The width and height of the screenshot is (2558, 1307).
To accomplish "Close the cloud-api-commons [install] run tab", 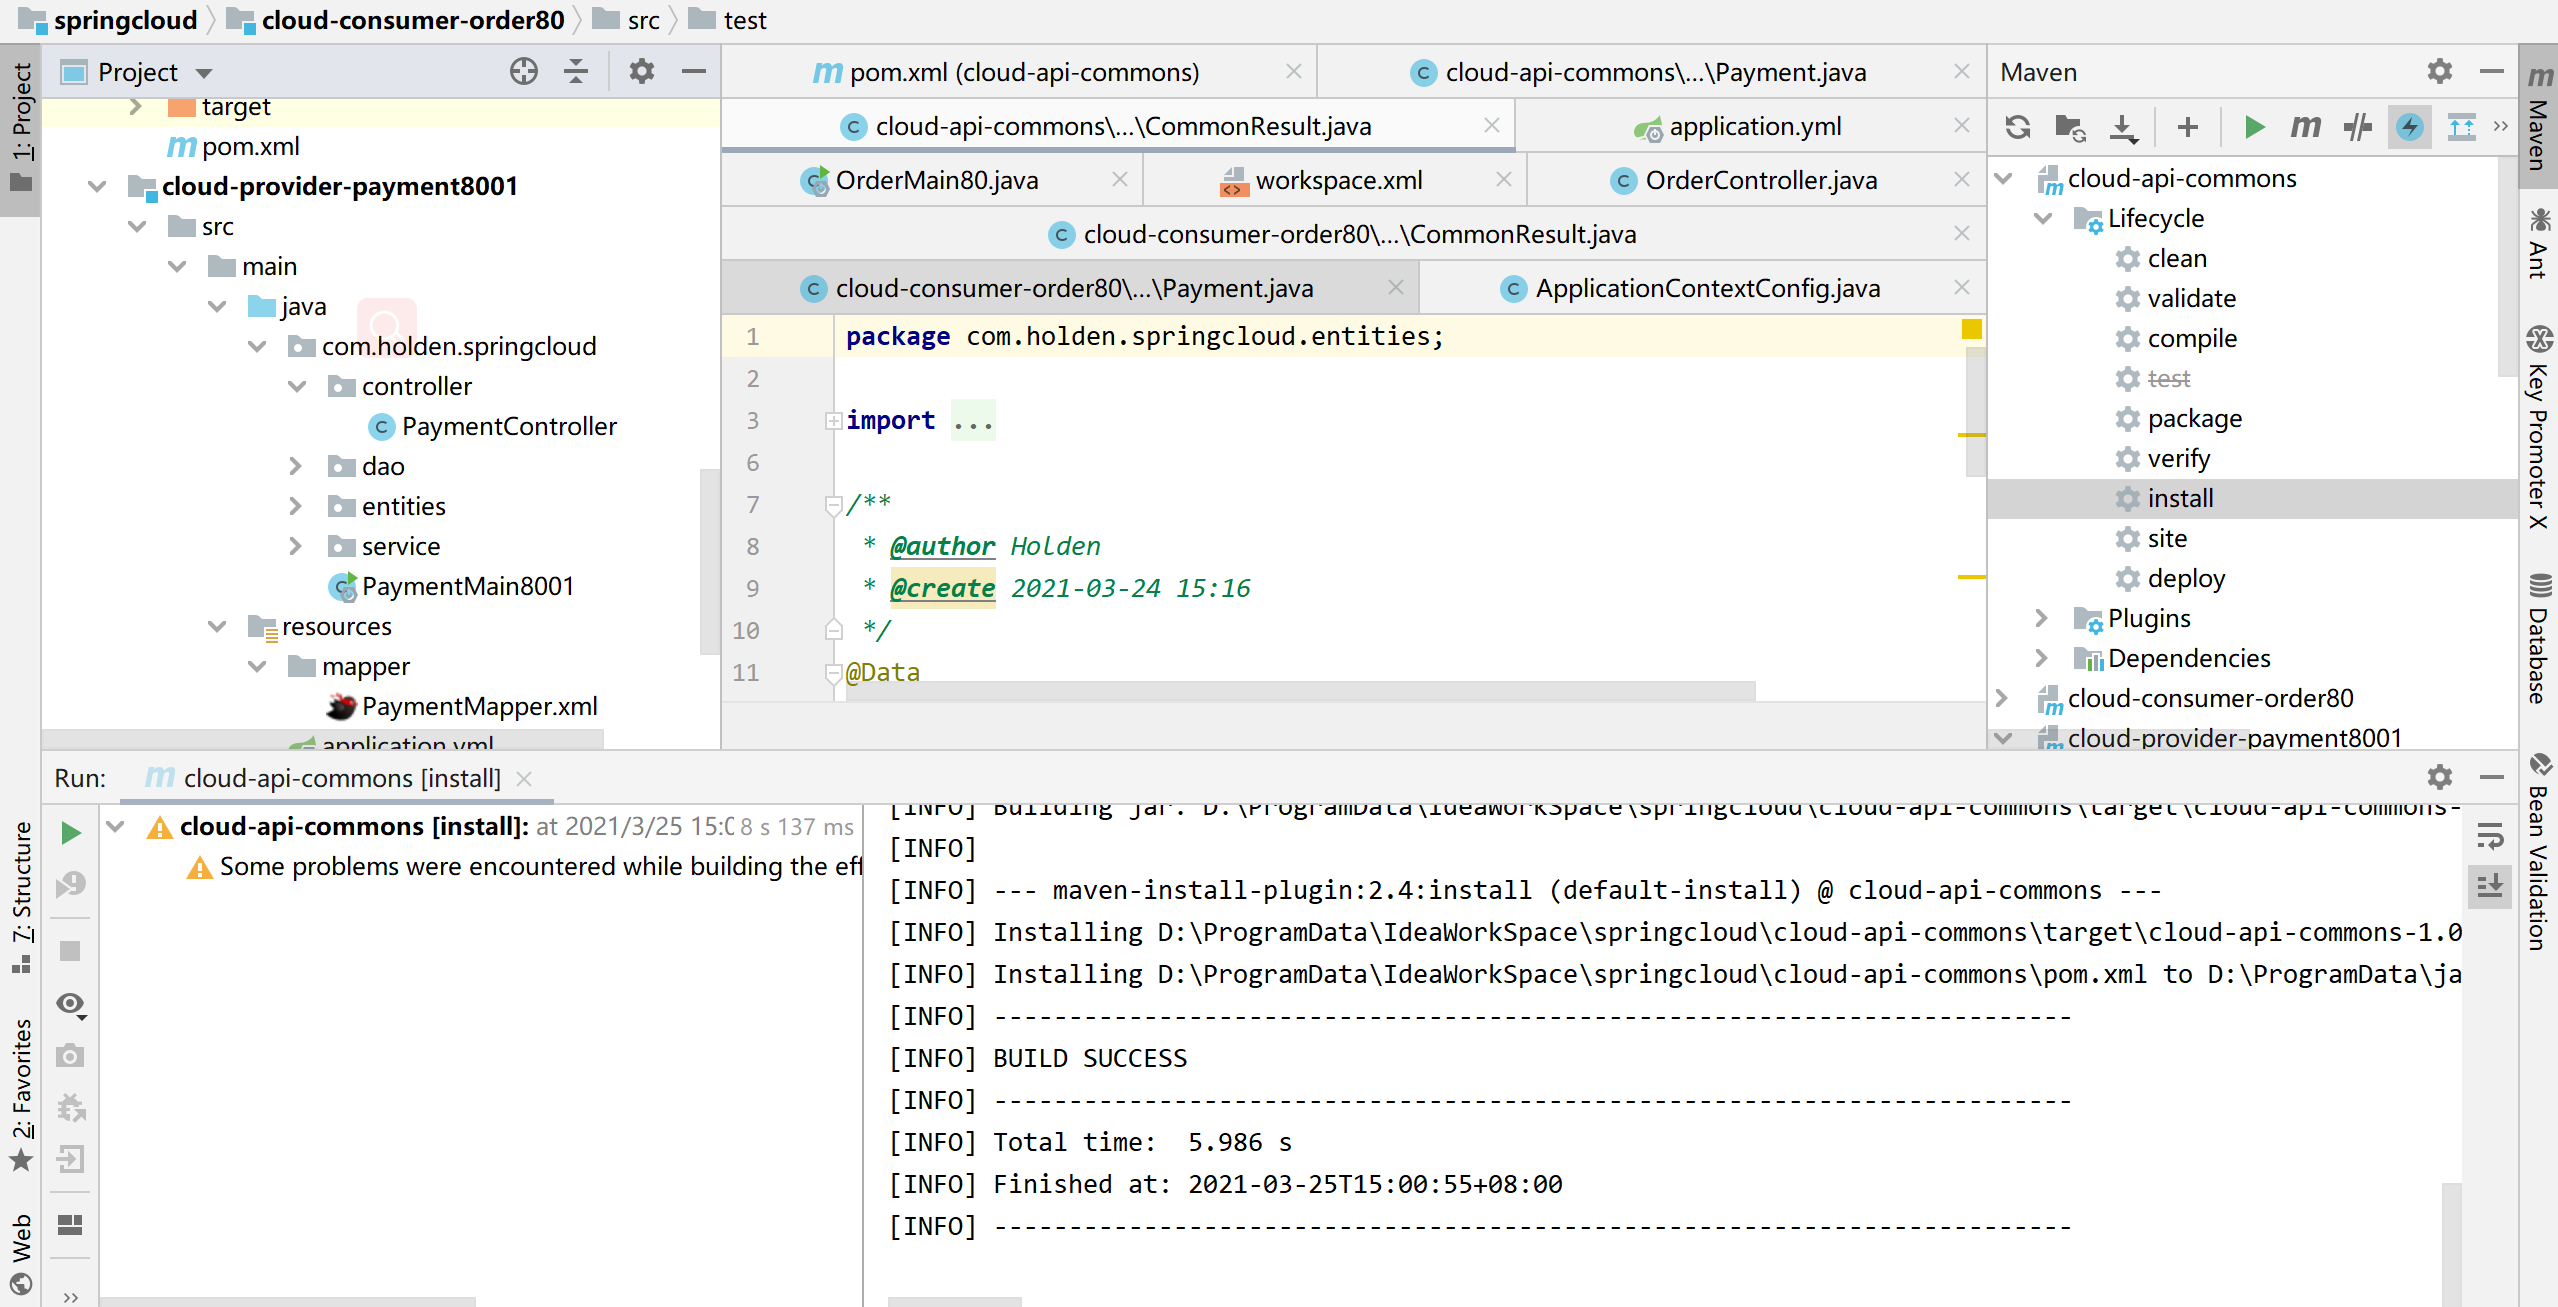I will point(524,778).
